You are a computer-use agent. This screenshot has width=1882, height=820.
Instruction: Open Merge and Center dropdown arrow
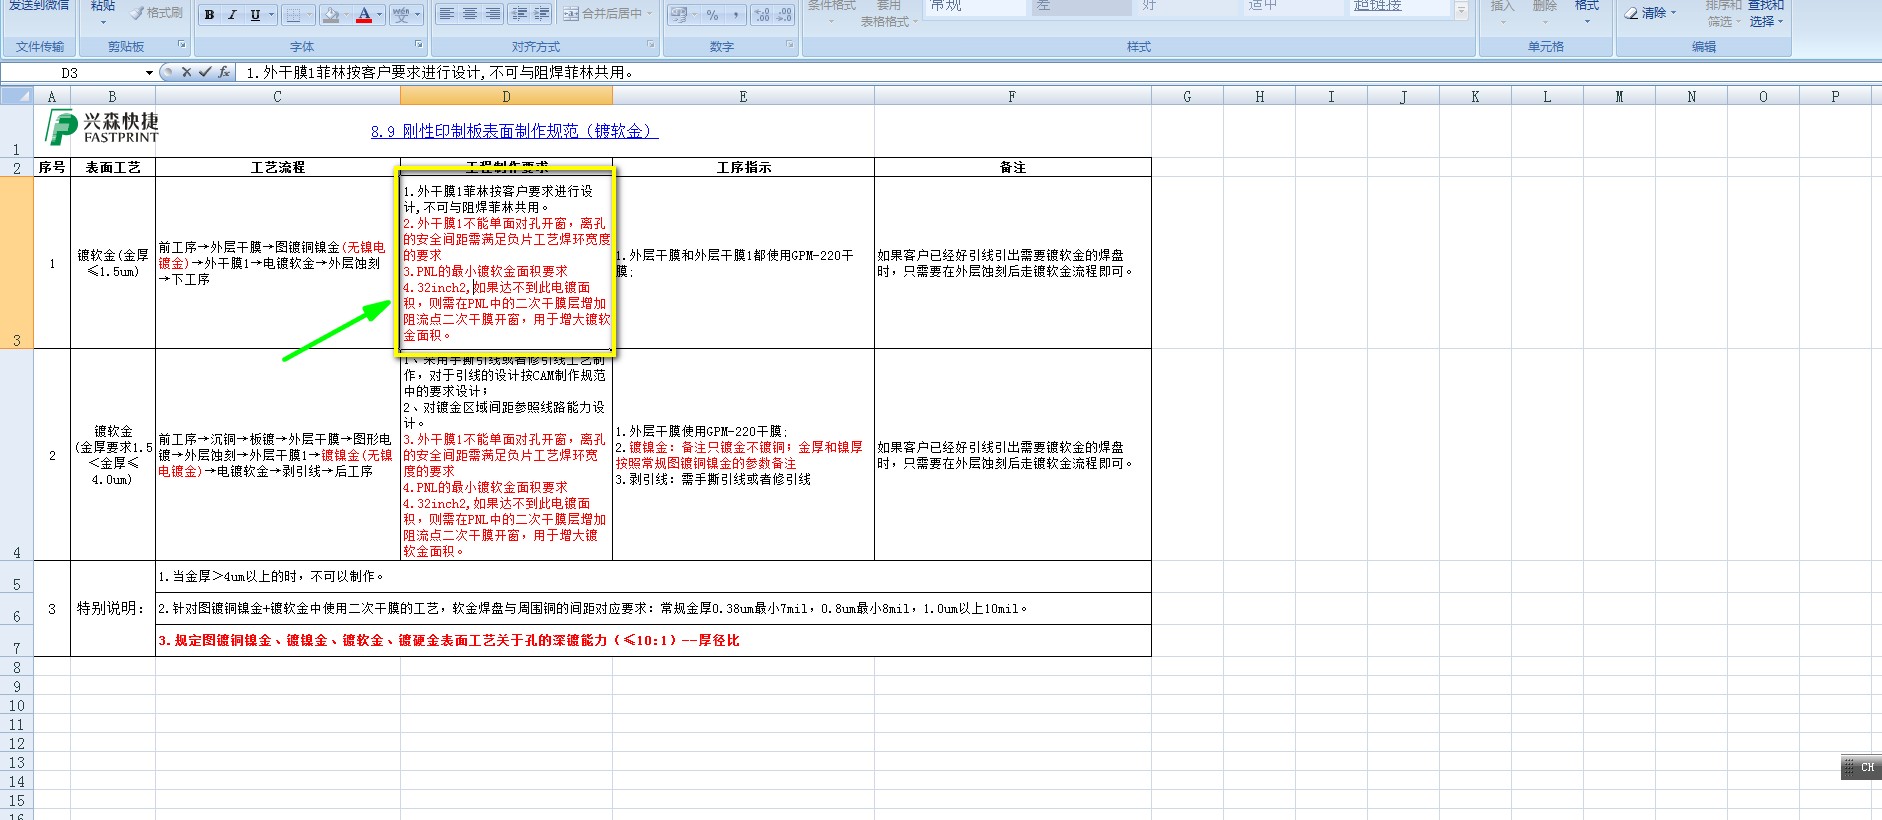pyautogui.click(x=650, y=14)
